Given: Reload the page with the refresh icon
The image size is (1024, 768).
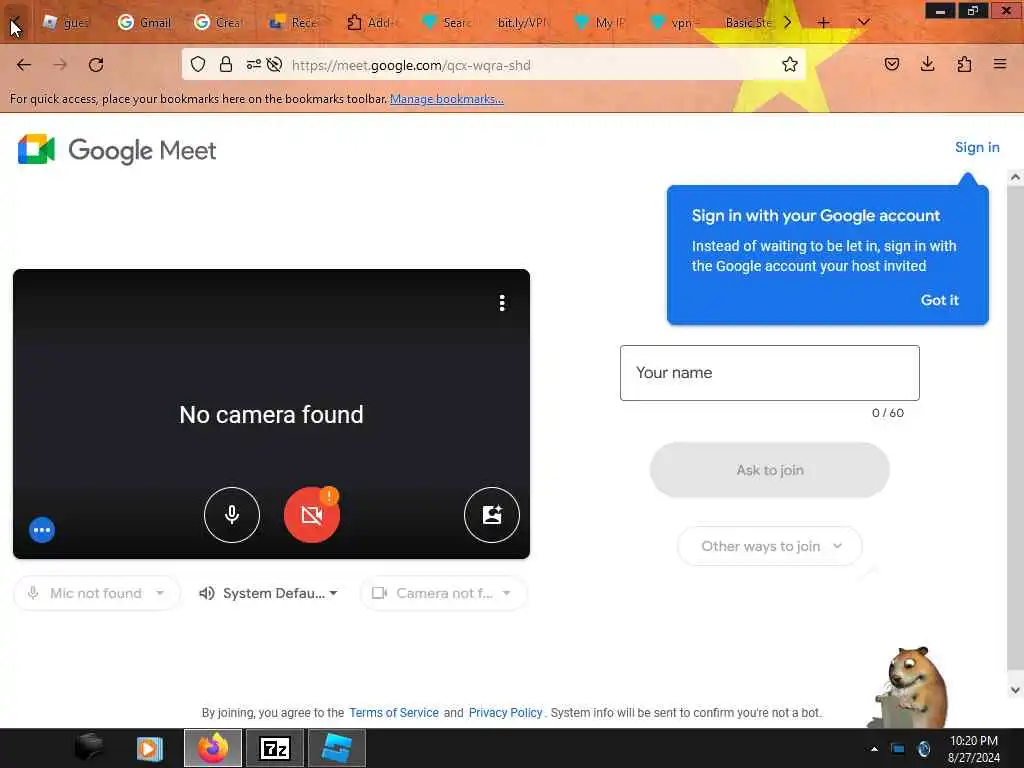Looking at the screenshot, I should (x=96, y=65).
